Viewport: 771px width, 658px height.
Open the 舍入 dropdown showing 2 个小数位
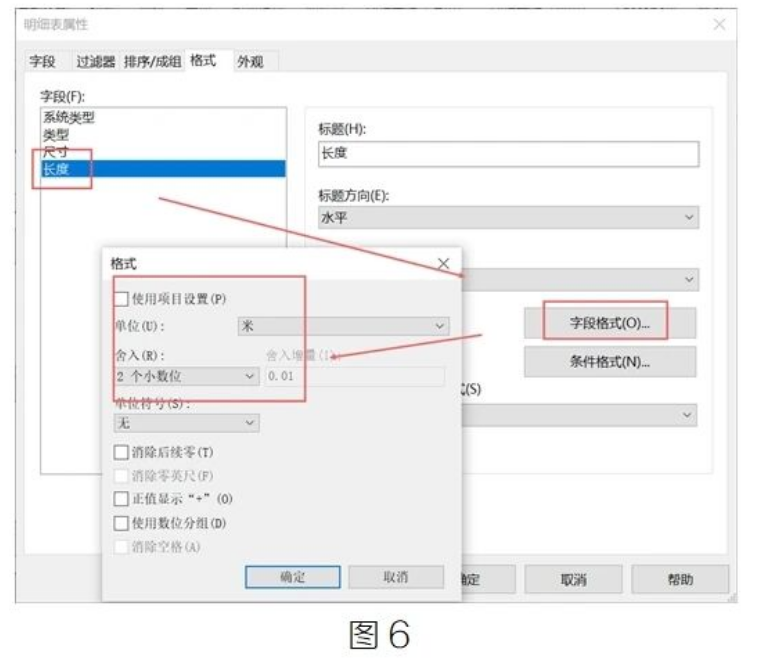click(x=186, y=377)
